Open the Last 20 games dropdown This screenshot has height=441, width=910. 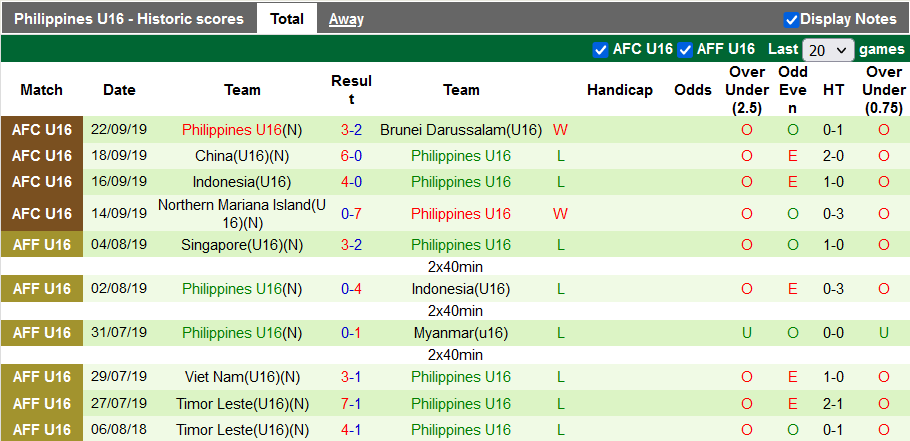[x=828, y=50]
